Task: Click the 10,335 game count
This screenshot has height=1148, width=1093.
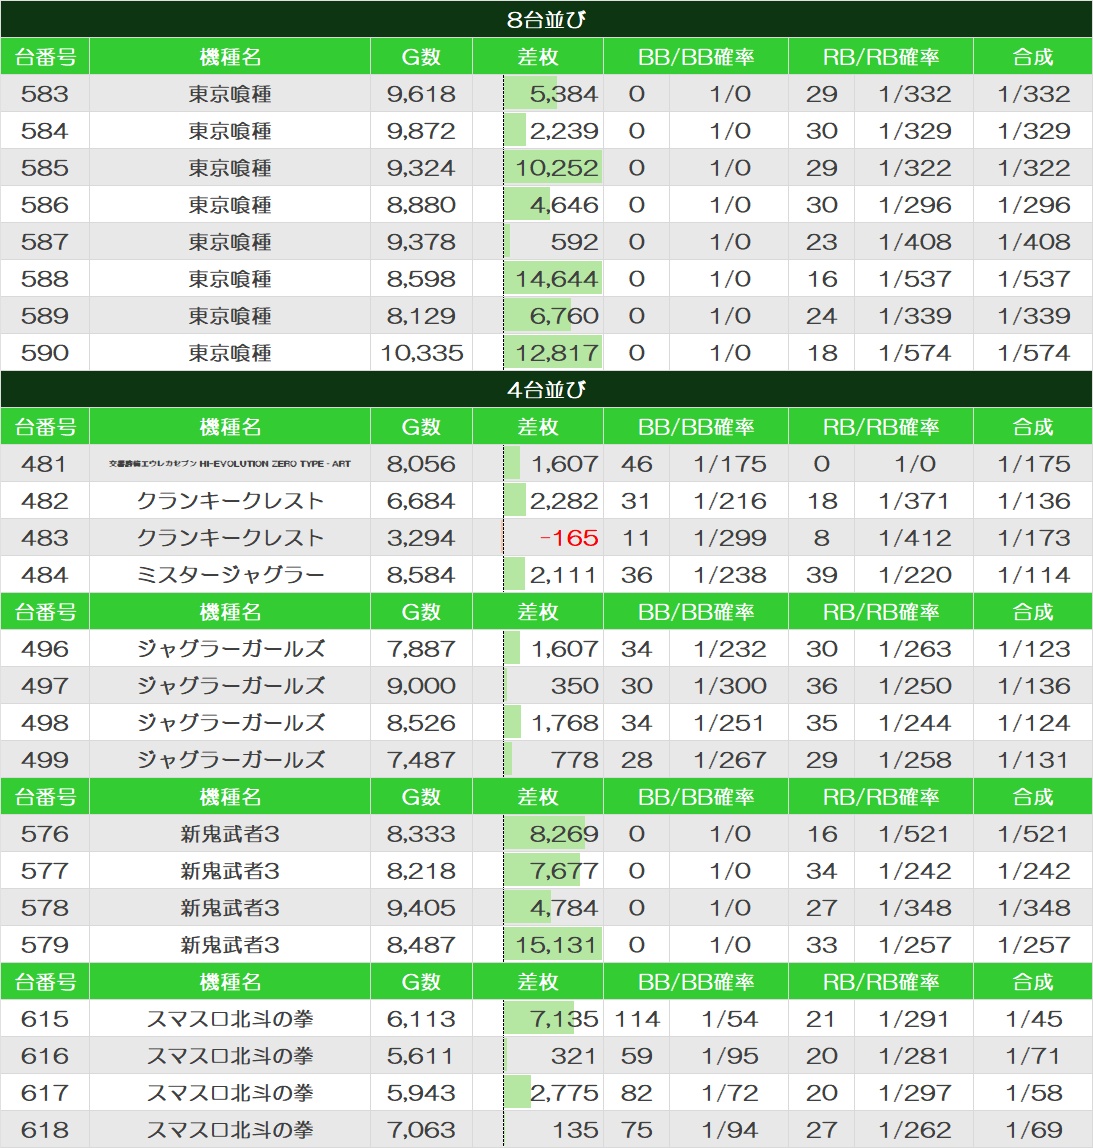Action: [422, 353]
